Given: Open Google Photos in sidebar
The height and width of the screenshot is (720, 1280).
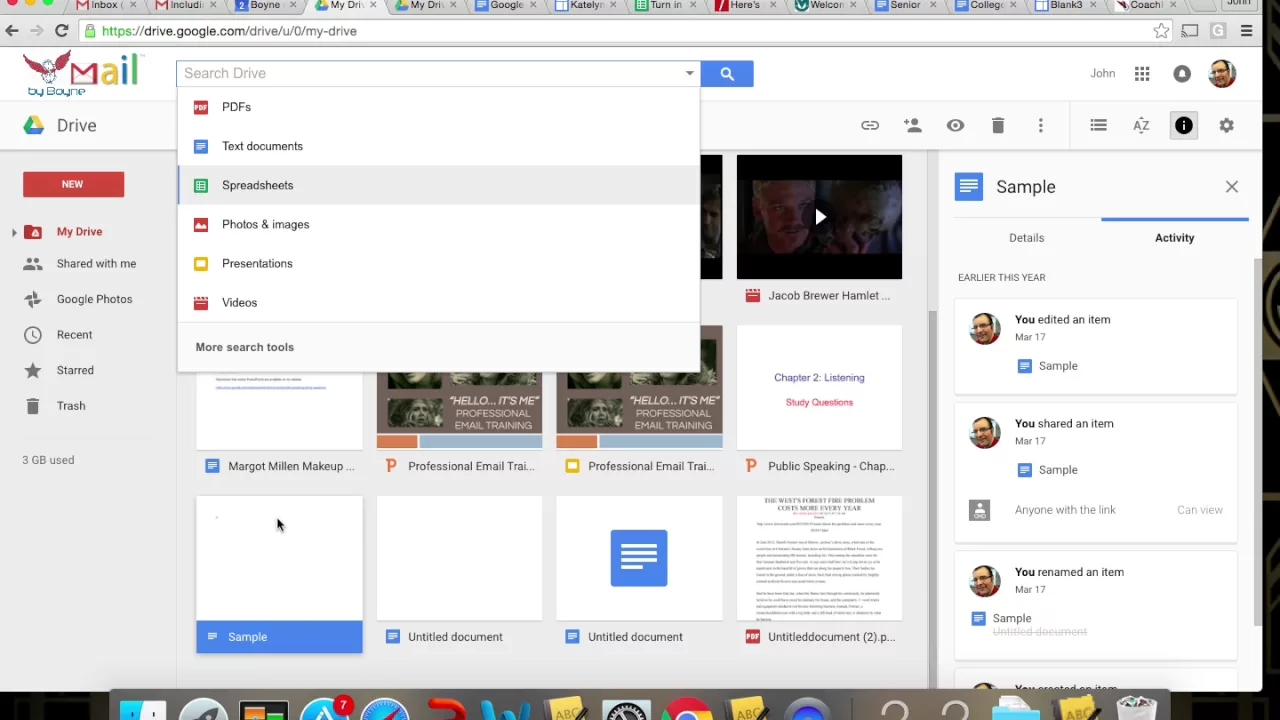Looking at the screenshot, I should [x=94, y=299].
